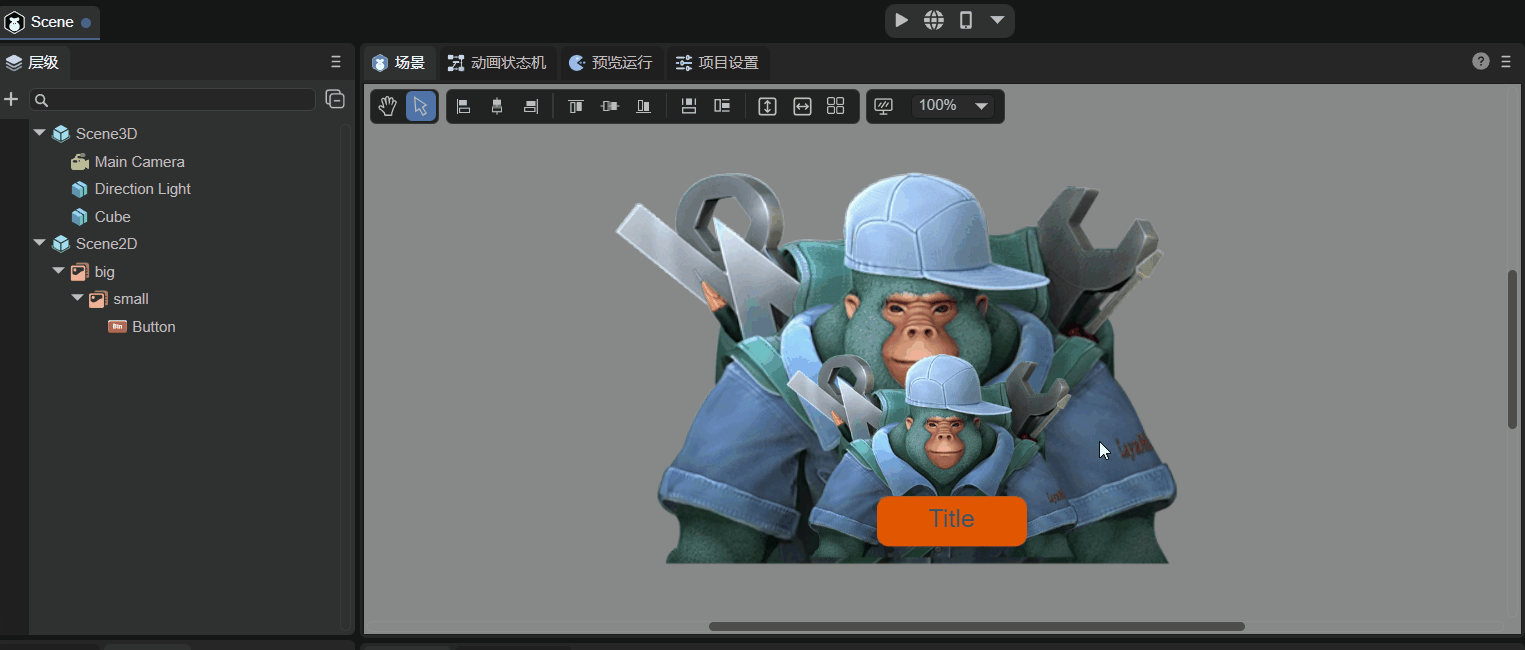Click the orange Title button in scene
This screenshot has width=1525, height=650.
click(x=951, y=520)
